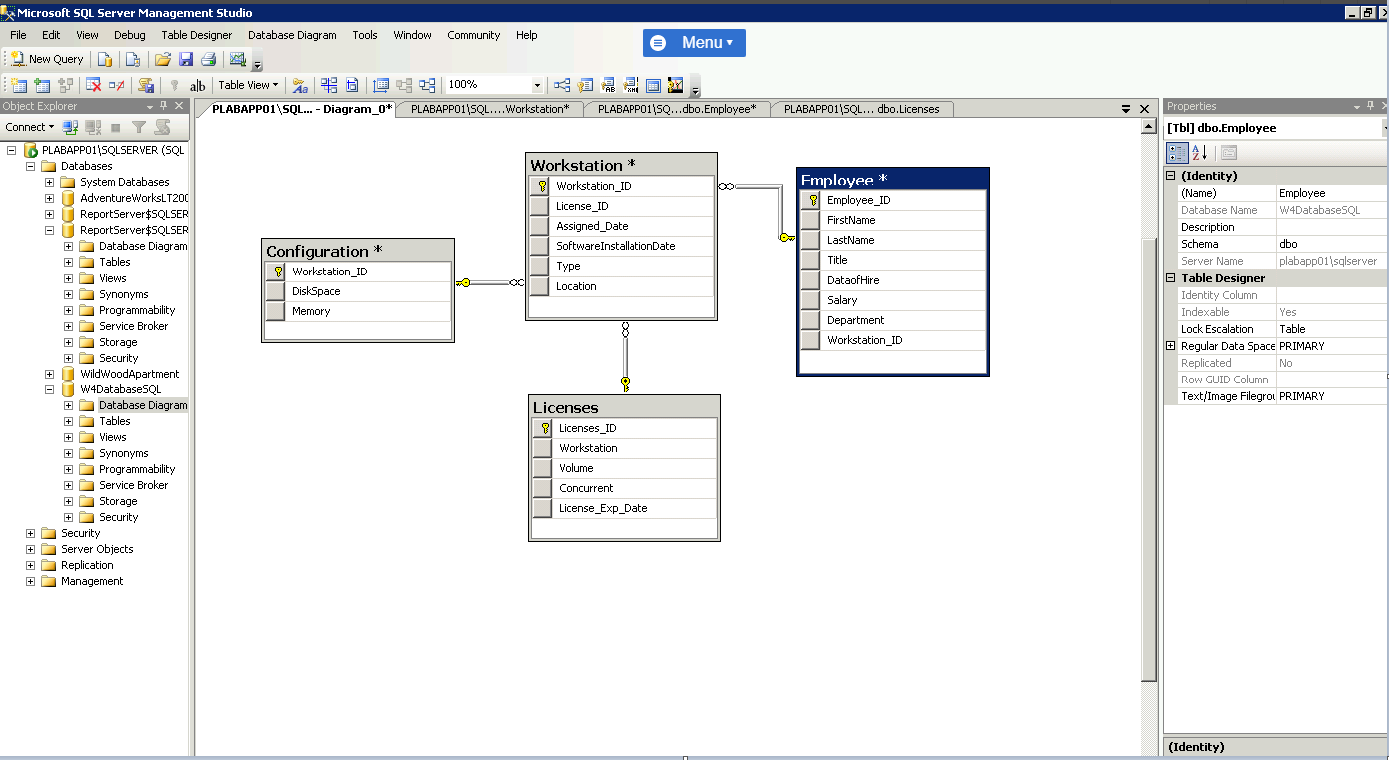
Task: Switch to the dbo.Employee* document tab
Action: tap(677, 109)
